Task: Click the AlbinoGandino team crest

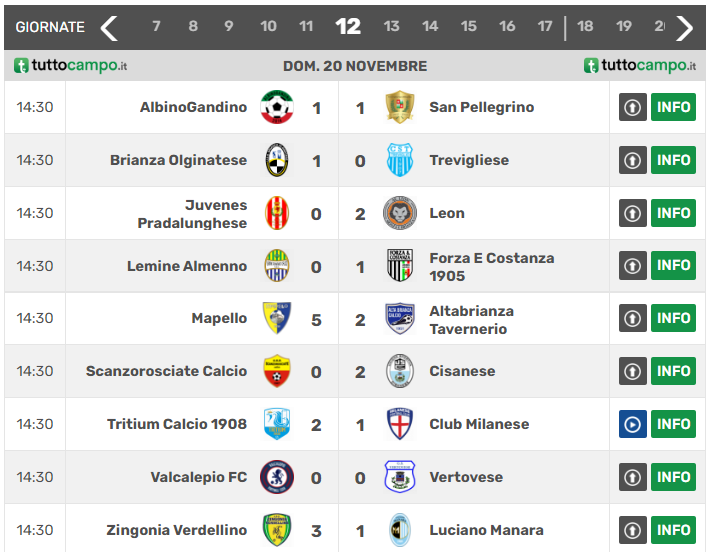Action: click(x=277, y=107)
